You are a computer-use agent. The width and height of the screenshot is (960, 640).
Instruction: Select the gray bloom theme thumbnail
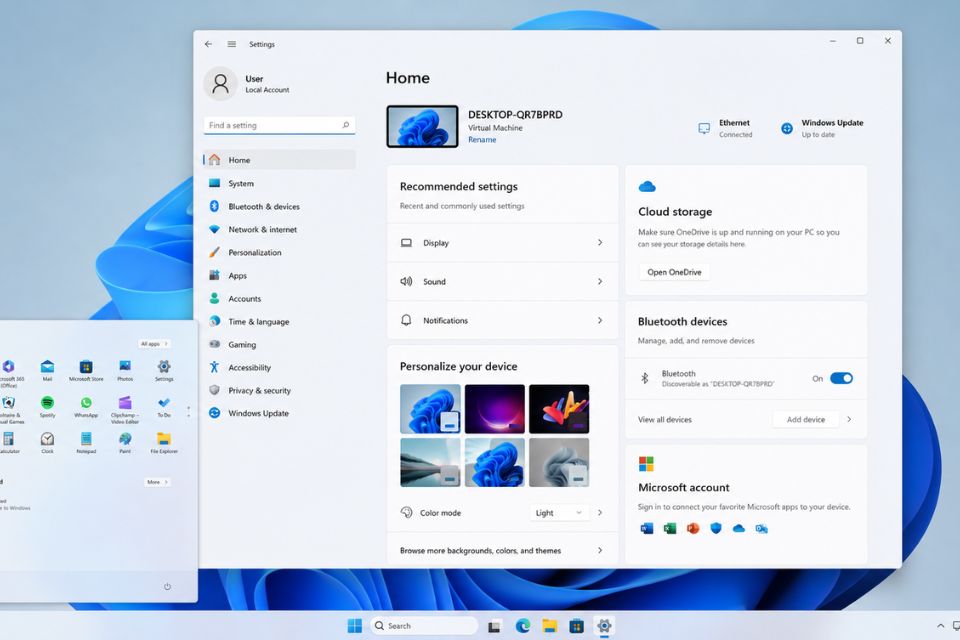[x=559, y=462]
